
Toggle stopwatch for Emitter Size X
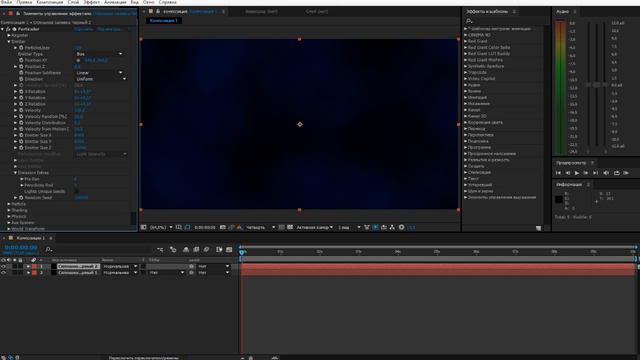pyautogui.click(x=21, y=135)
